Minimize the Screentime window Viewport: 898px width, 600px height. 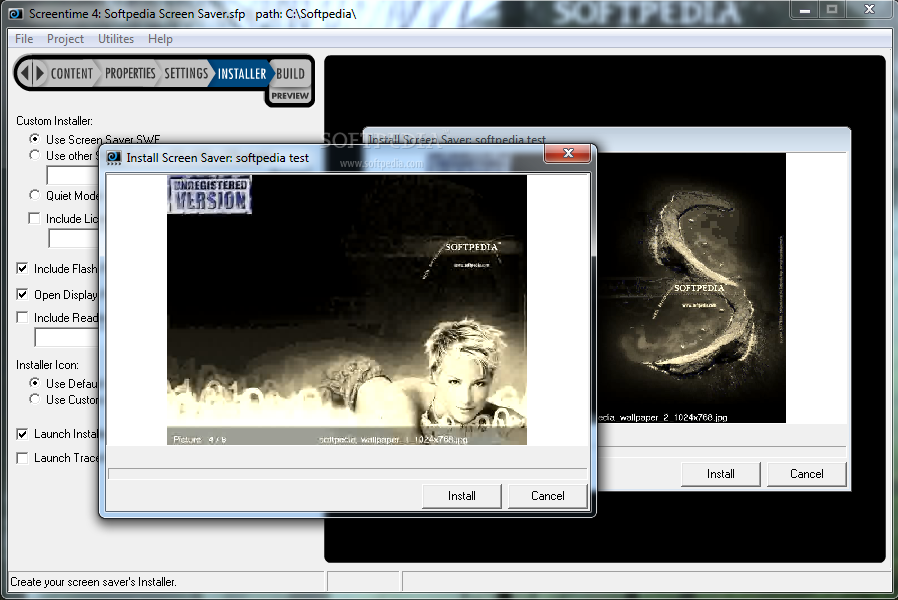[x=805, y=10]
